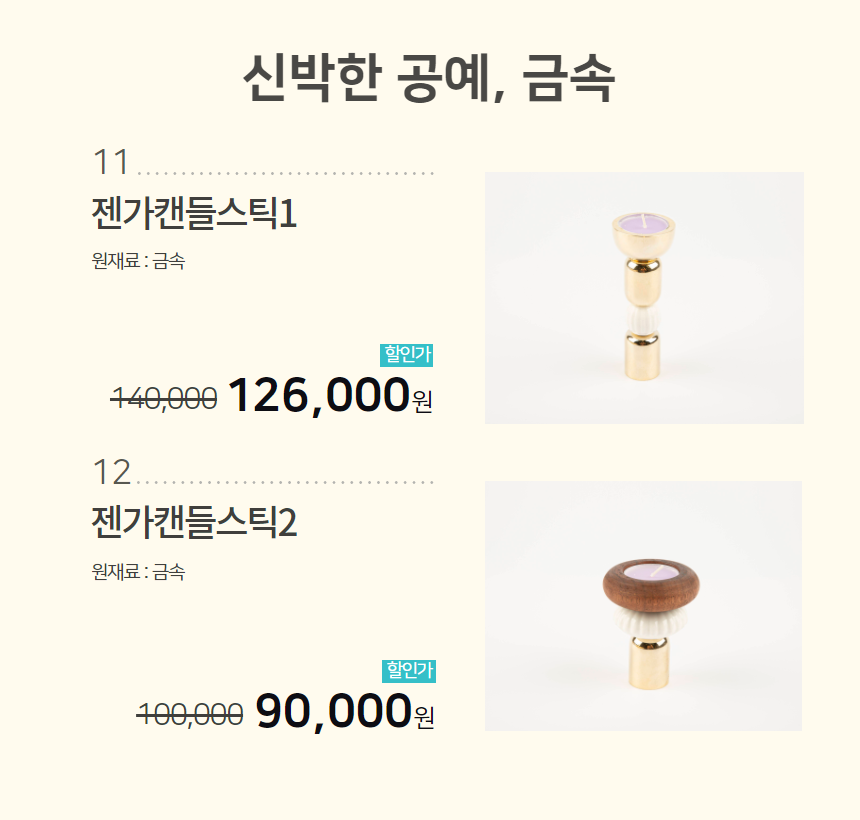Click the brown wooden ring of candlestick 2
This screenshot has width=860, height=820.
[x=651, y=586]
